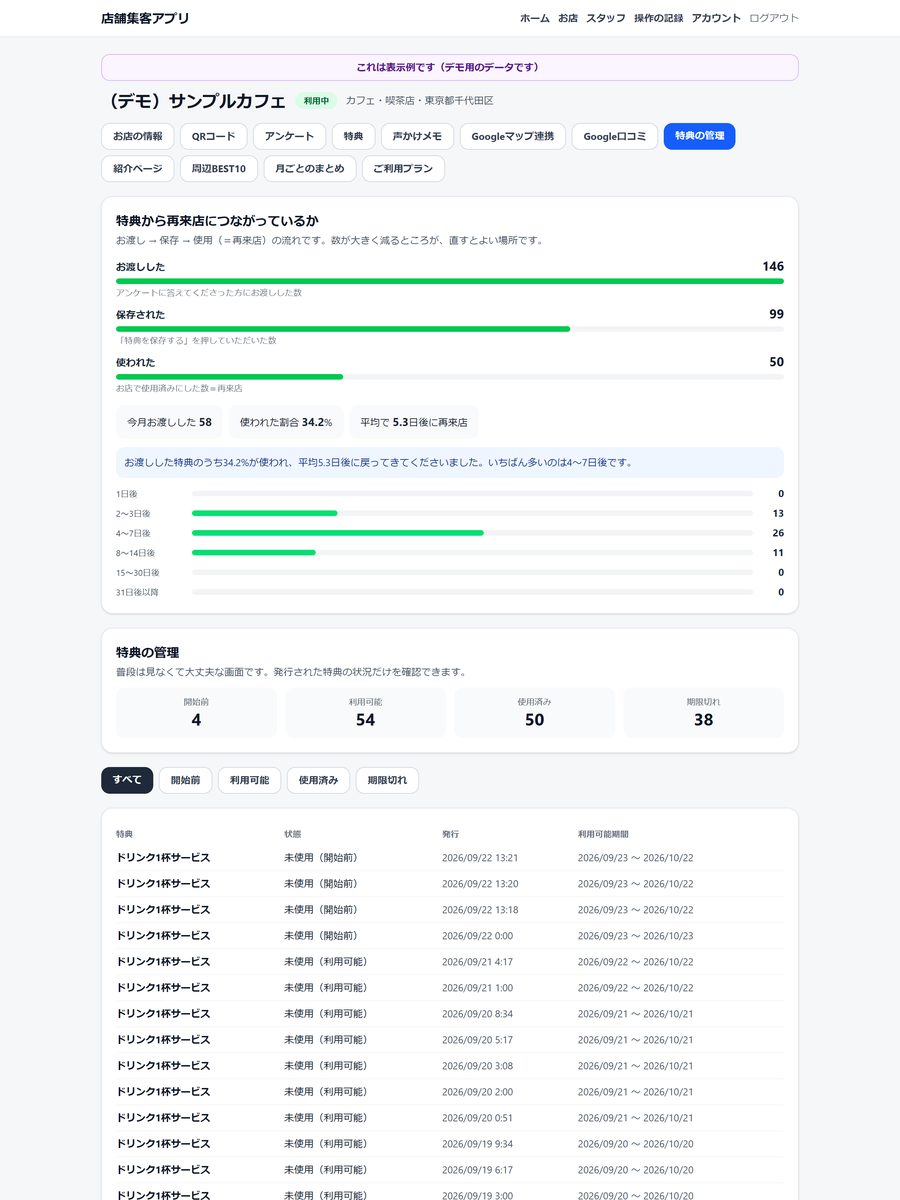View 操作の記録 from the header
The width and height of the screenshot is (900, 1200).
click(x=659, y=18)
